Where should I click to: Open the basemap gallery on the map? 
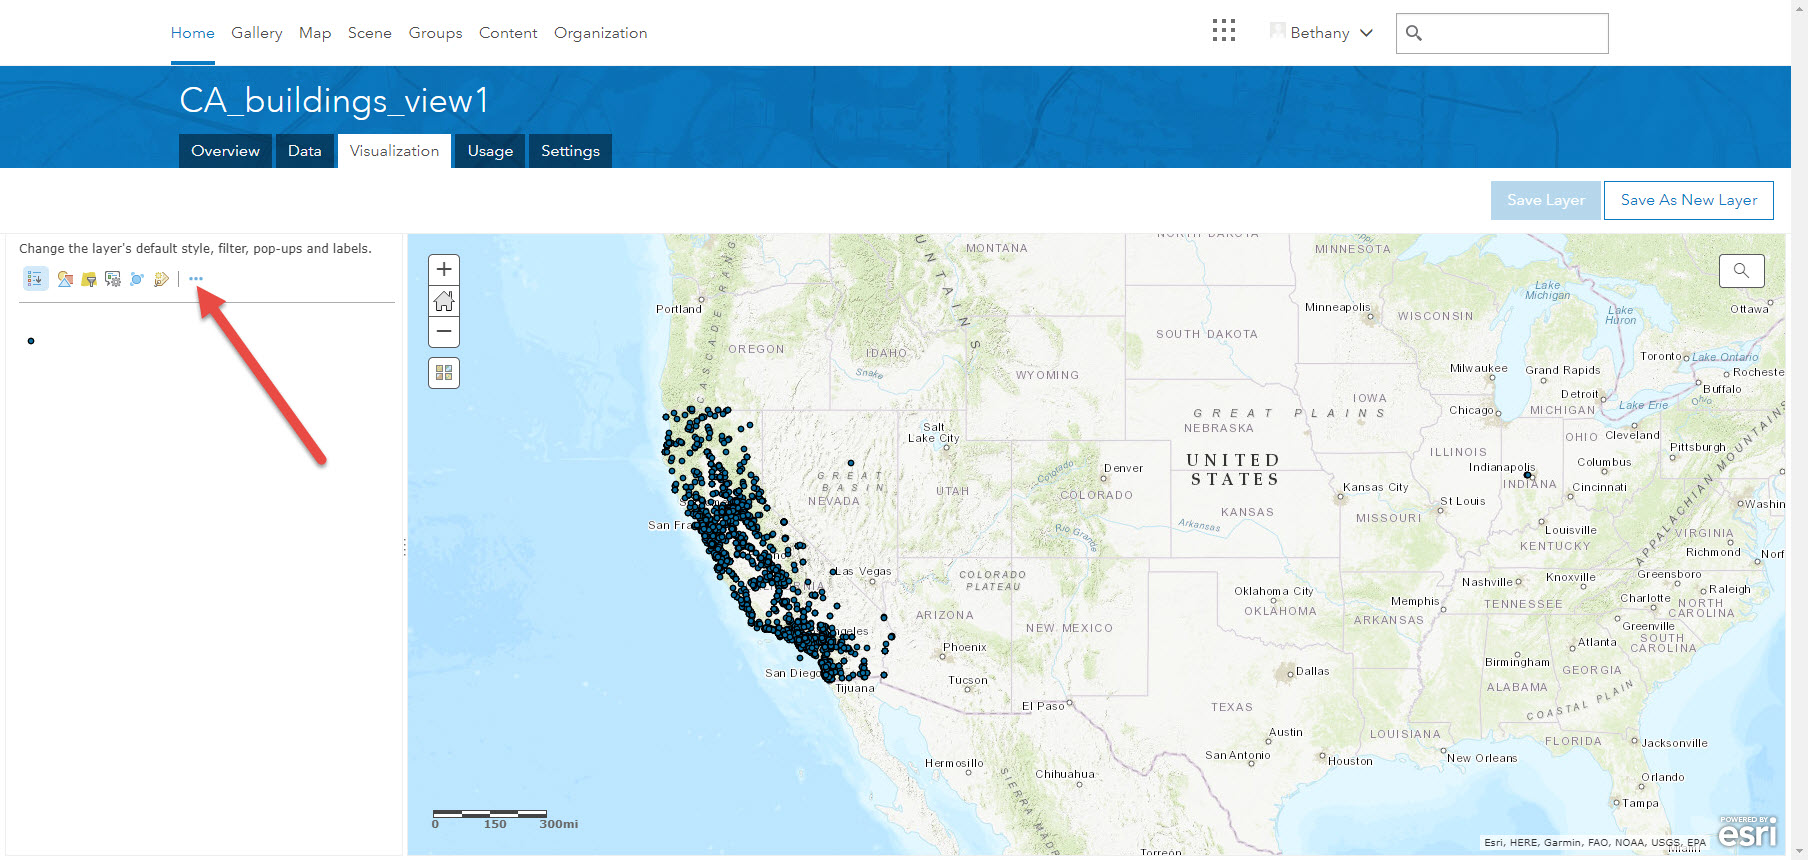[444, 373]
